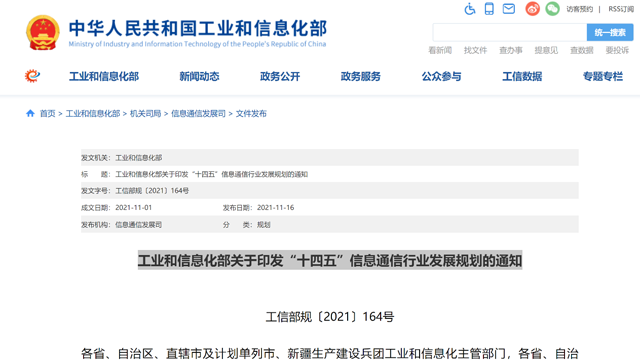
Task: Click the 信息通信发展司 breadcrumb link
Action: click(x=198, y=113)
